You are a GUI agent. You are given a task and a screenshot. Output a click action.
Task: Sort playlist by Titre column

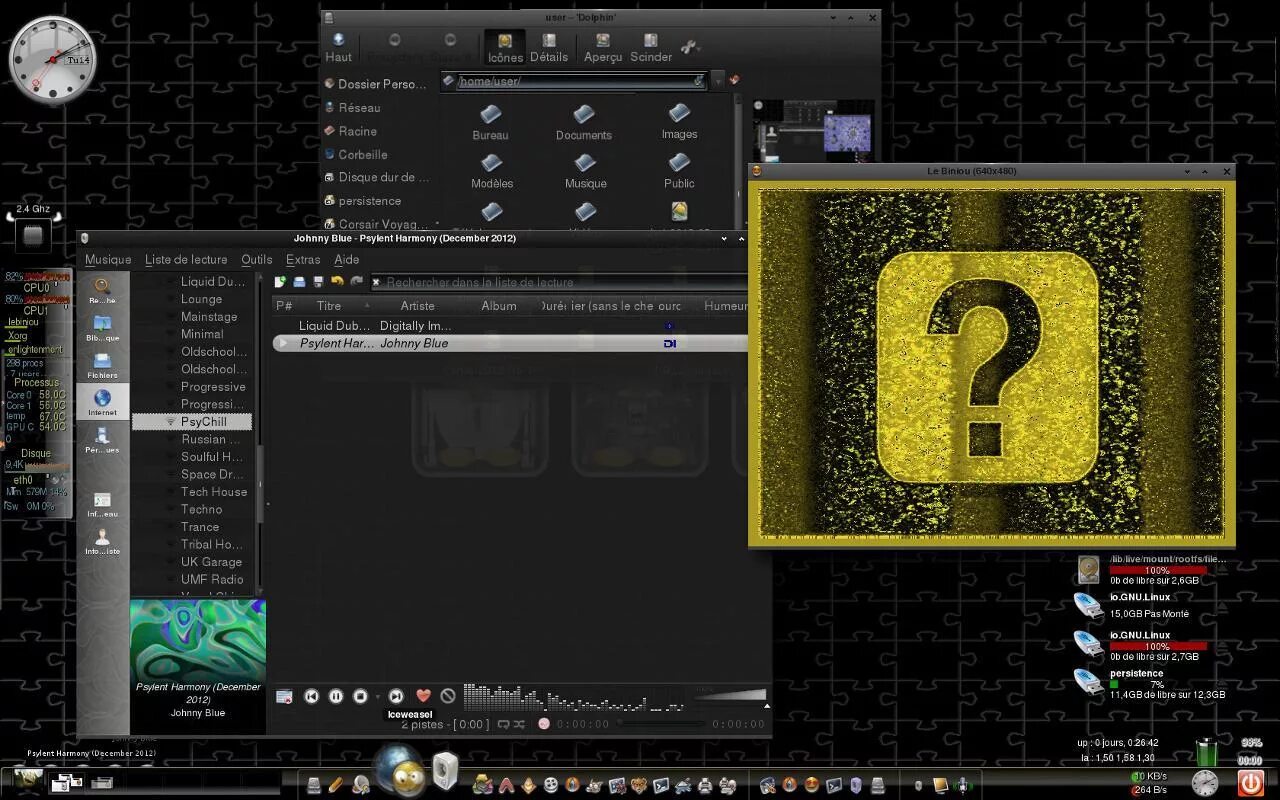tap(329, 306)
